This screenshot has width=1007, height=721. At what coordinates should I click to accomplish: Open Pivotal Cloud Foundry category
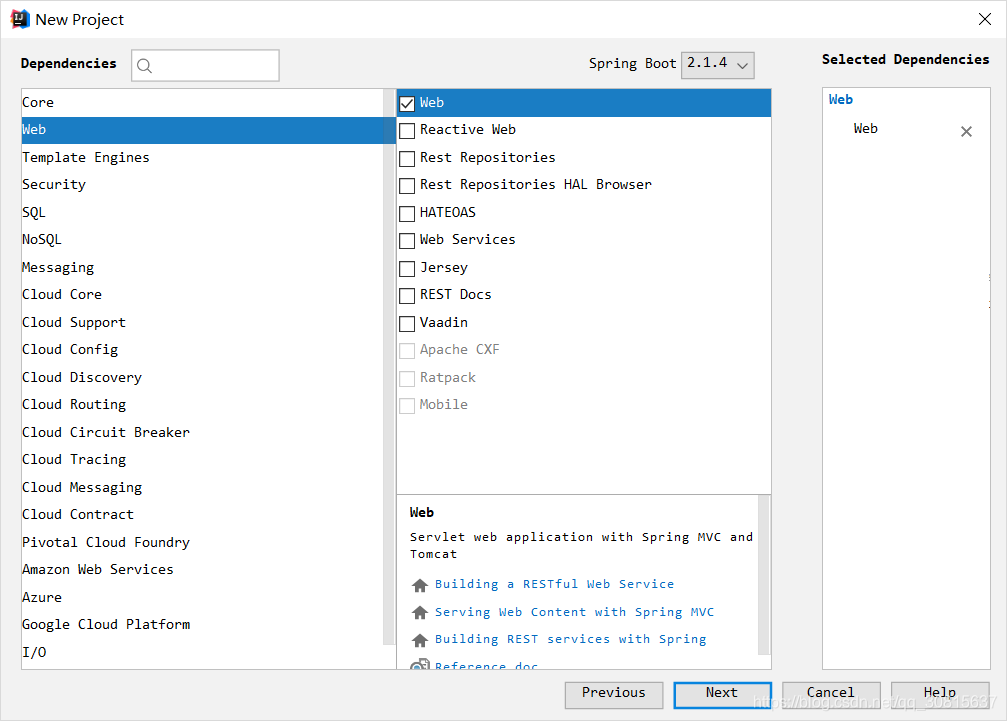202,543
